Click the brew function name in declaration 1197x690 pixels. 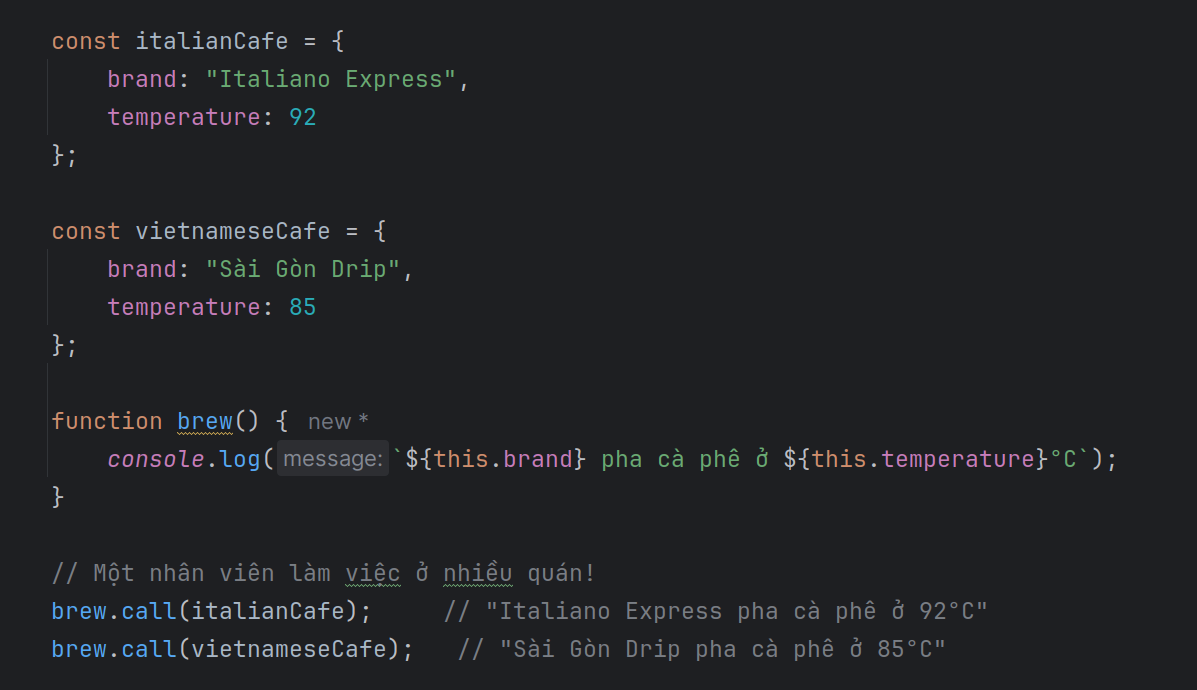204,422
